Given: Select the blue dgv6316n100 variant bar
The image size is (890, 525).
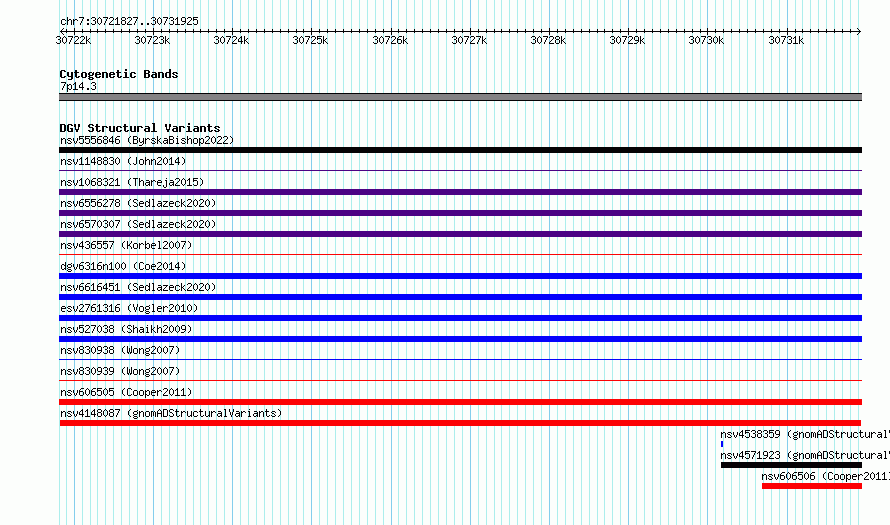Looking at the screenshot, I should [x=460, y=276].
